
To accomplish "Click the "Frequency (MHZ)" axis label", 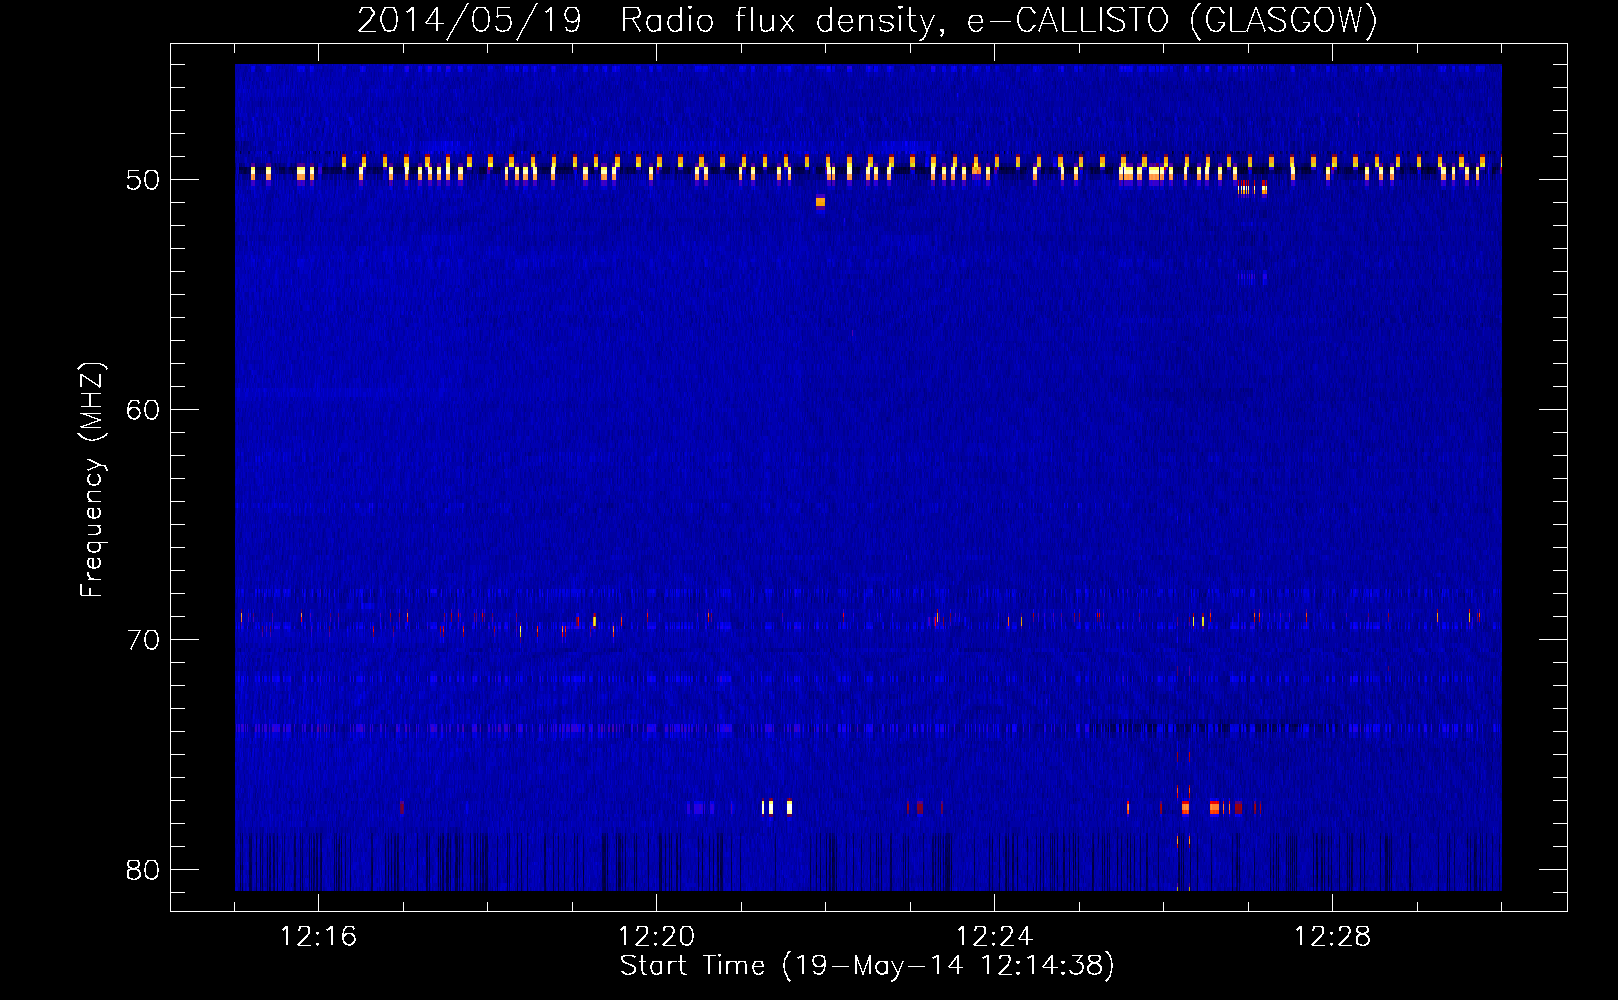I will (92, 480).
